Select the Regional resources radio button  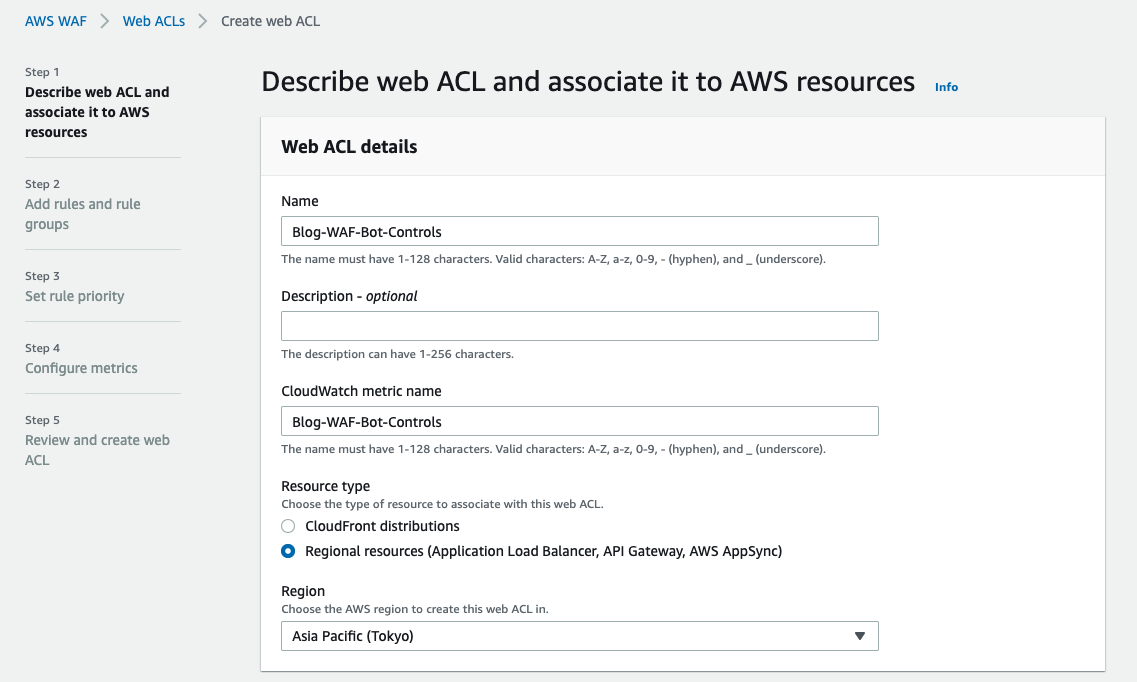coord(288,550)
